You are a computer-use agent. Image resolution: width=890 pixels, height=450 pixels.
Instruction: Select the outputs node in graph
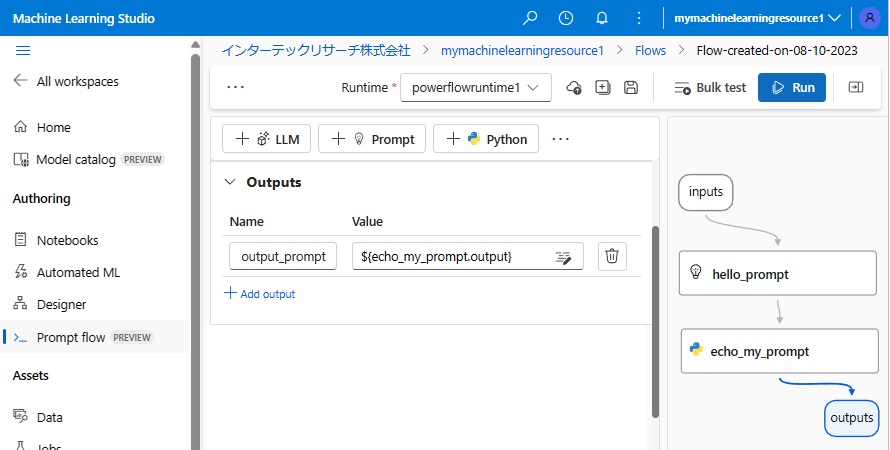(x=851, y=418)
